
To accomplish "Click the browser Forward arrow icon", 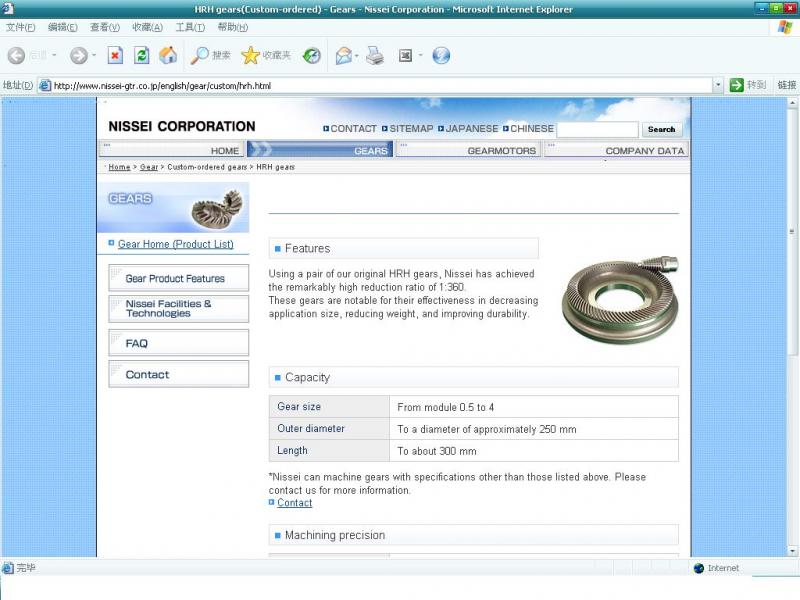I will tap(78, 55).
